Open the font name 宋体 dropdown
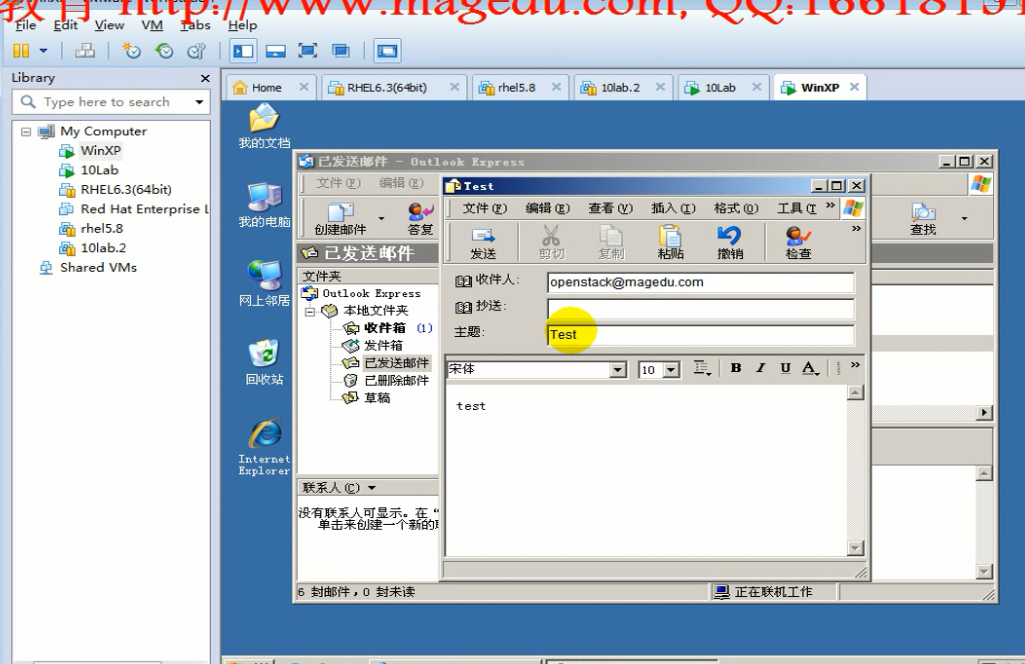This screenshot has width=1025, height=664. 618,370
